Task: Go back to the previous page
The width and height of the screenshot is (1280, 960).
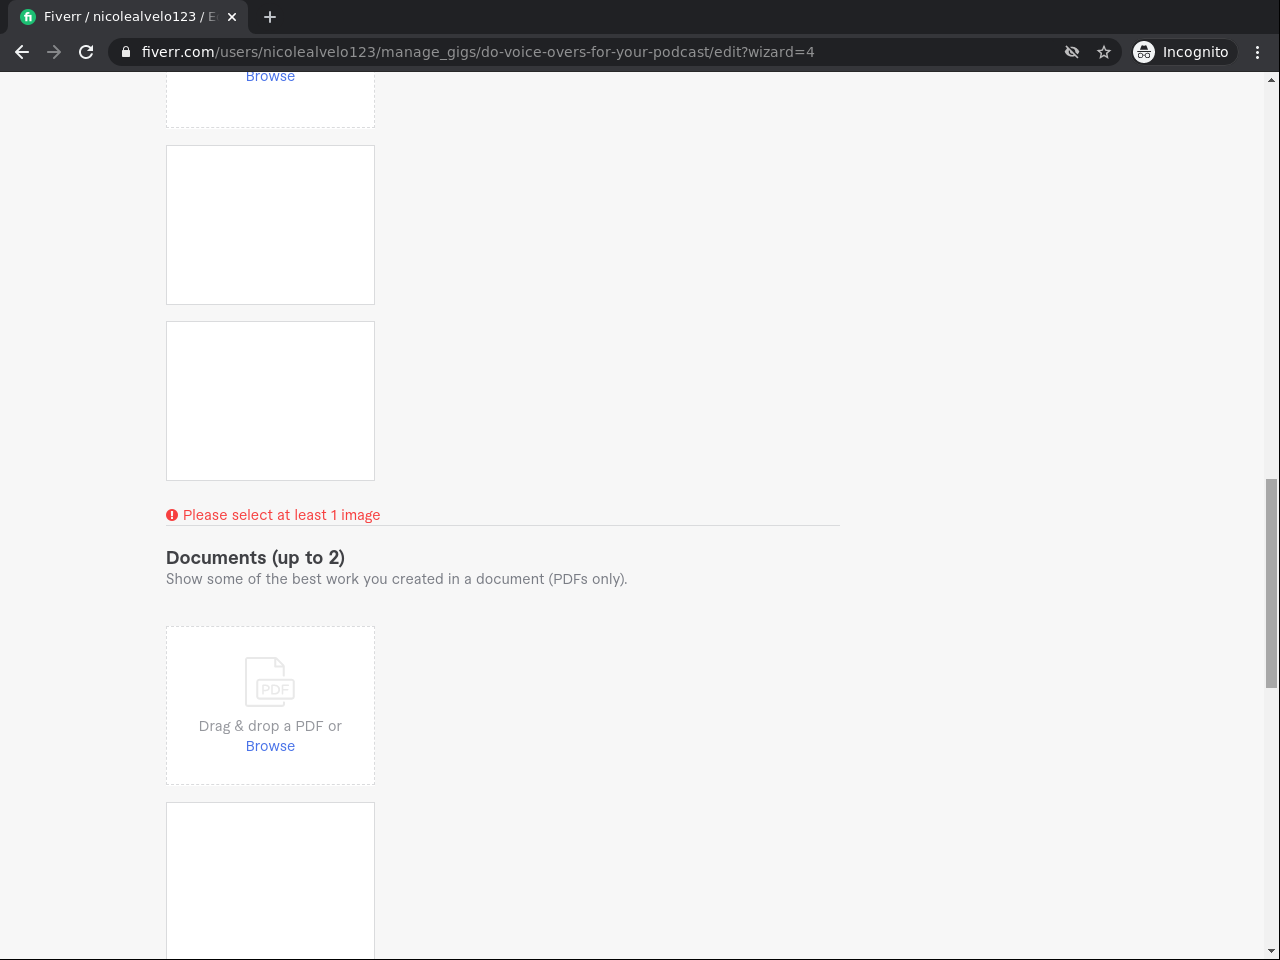Action: pyautogui.click(x=22, y=52)
